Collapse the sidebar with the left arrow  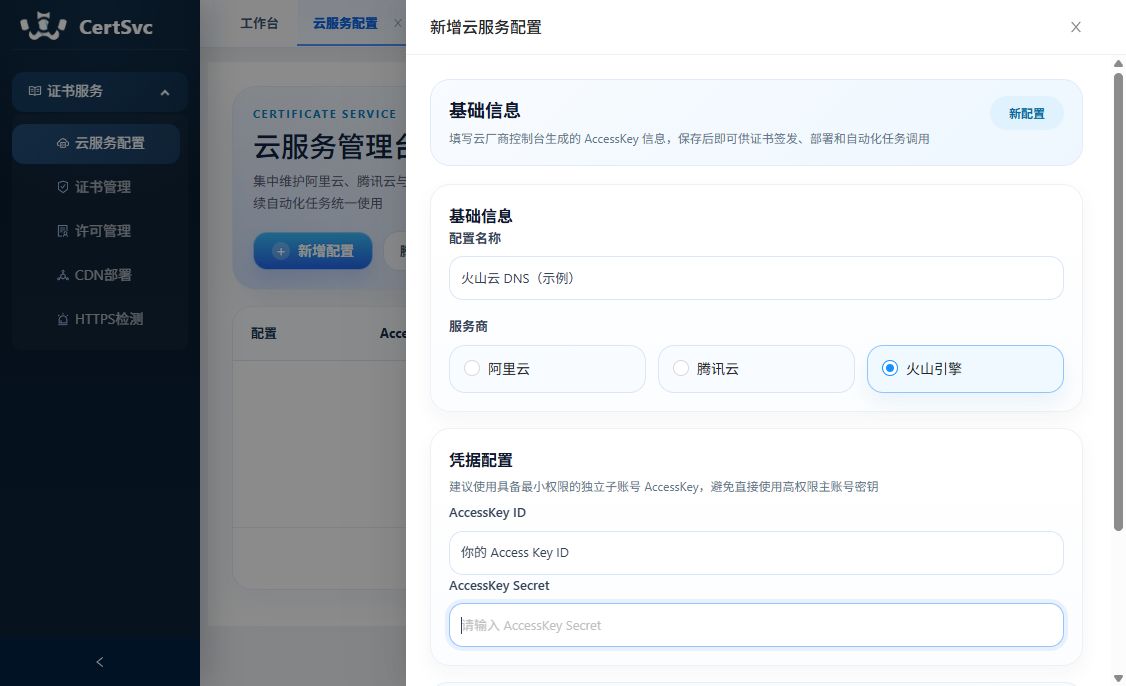[x=100, y=662]
